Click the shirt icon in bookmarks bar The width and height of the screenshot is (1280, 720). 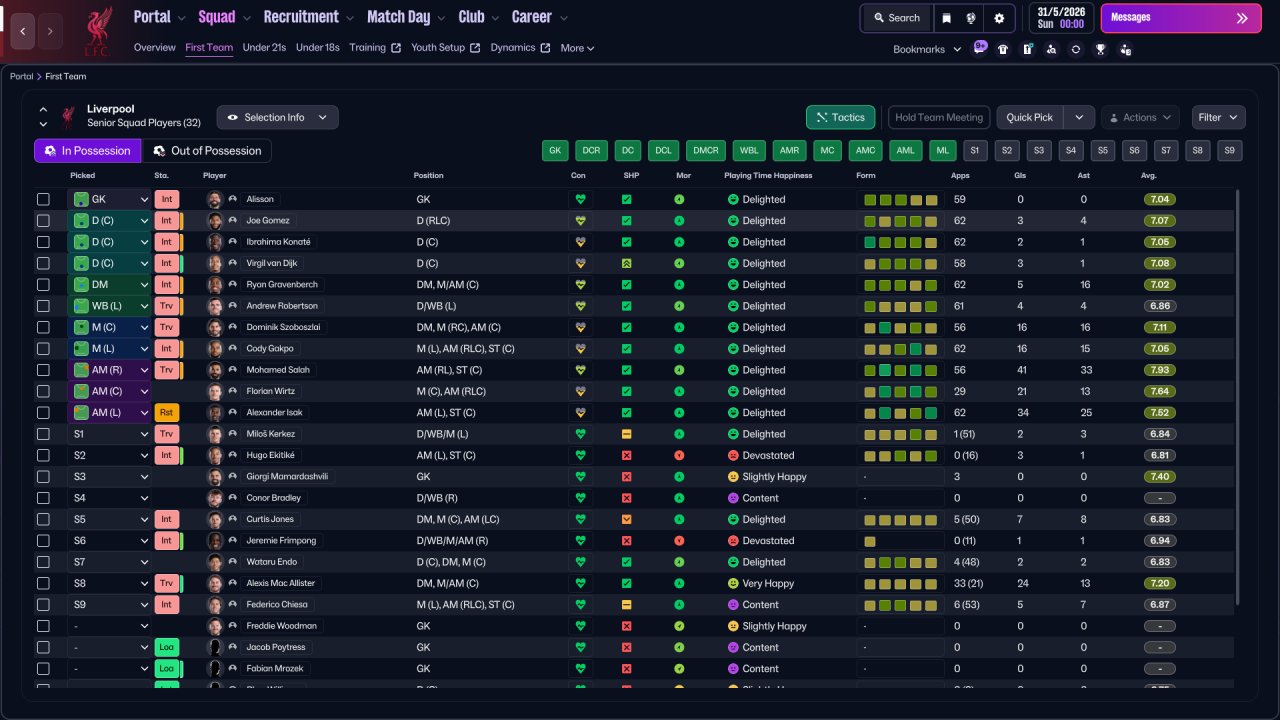tap(1003, 49)
